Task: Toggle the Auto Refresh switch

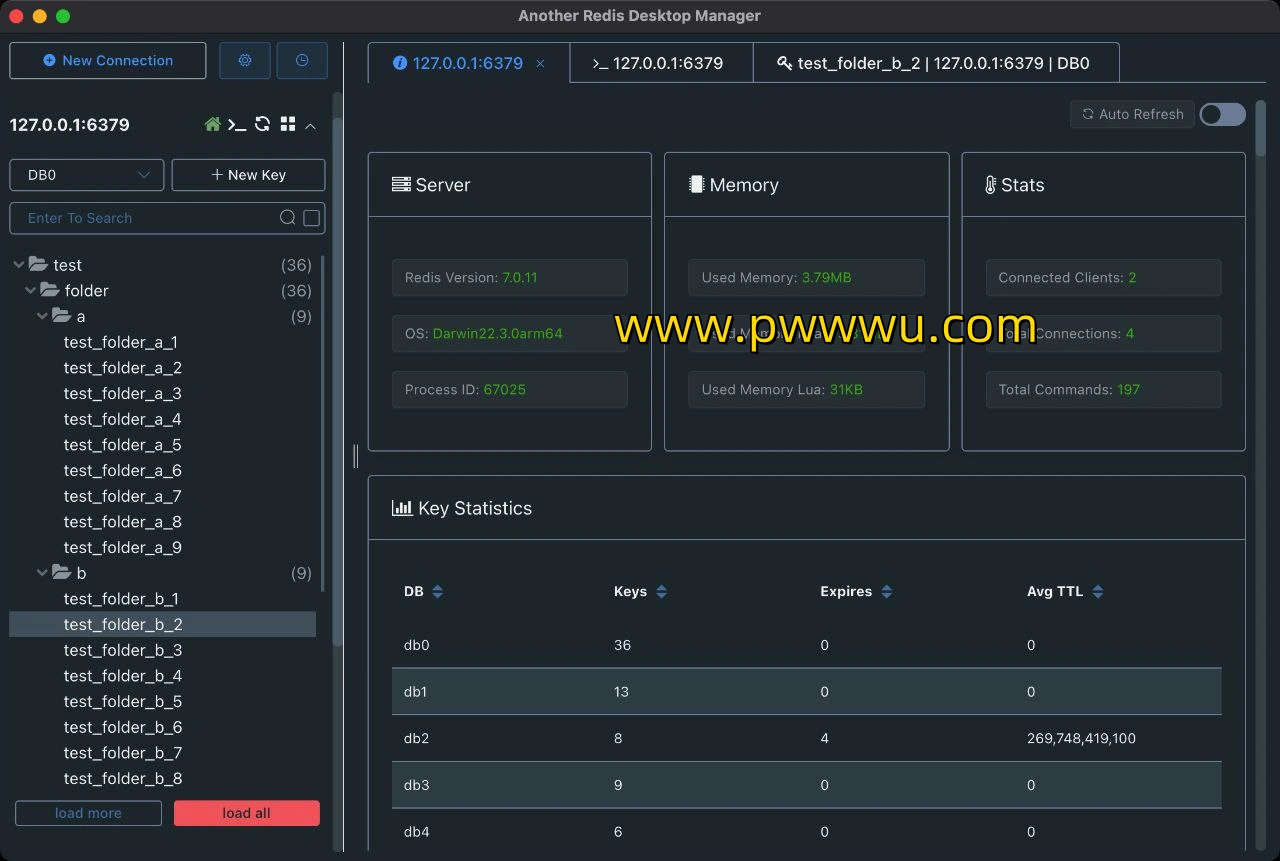Action: (1222, 114)
